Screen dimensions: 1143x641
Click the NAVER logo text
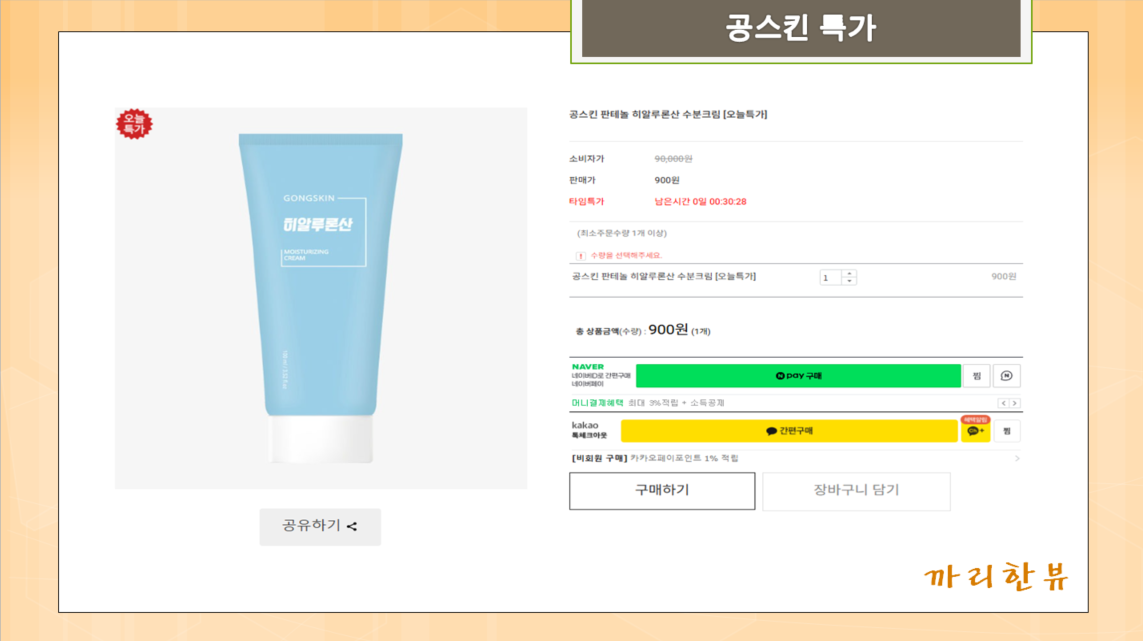tap(588, 367)
